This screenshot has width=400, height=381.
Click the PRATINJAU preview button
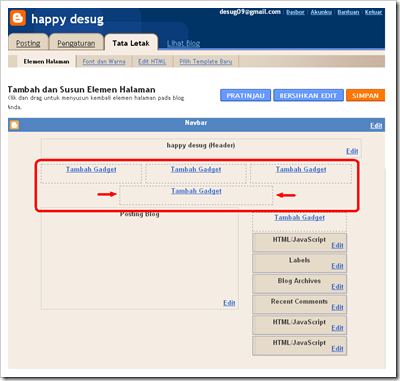coord(245,95)
